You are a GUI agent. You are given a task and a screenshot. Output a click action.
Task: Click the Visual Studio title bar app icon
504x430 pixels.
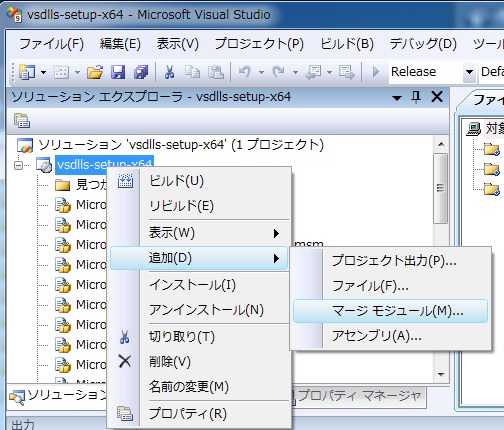pos(15,15)
